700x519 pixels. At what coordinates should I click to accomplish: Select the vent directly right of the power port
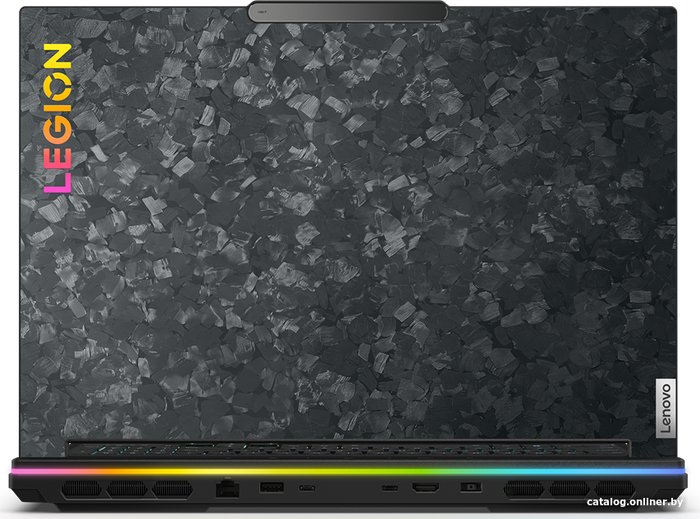(523, 489)
